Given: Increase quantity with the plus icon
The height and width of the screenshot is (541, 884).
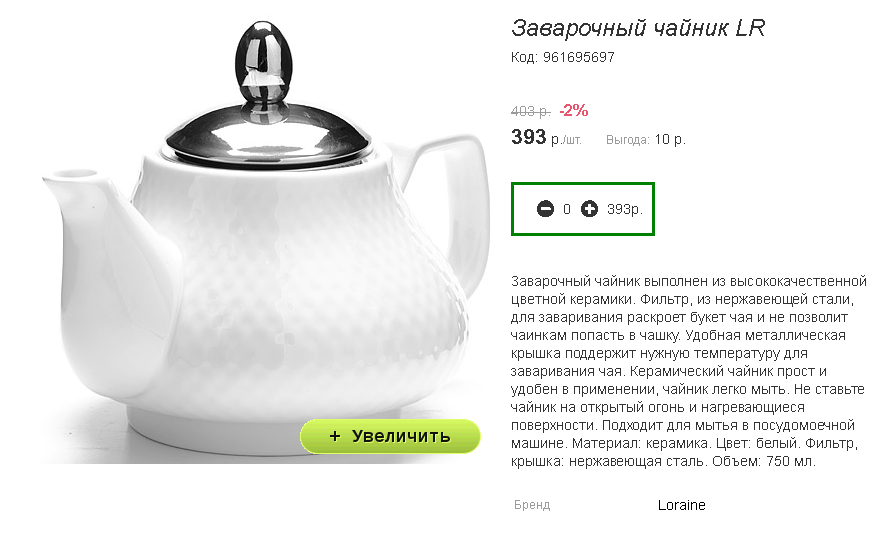Looking at the screenshot, I should point(589,209).
